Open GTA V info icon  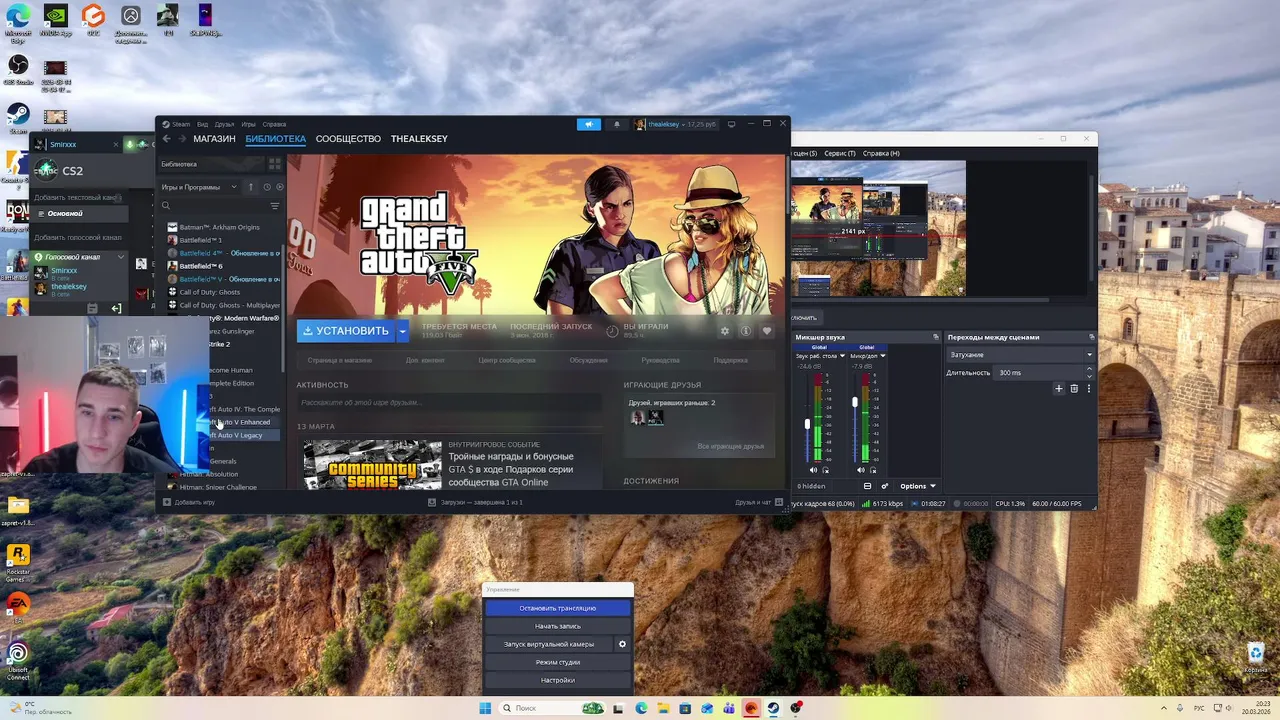click(745, 331)
